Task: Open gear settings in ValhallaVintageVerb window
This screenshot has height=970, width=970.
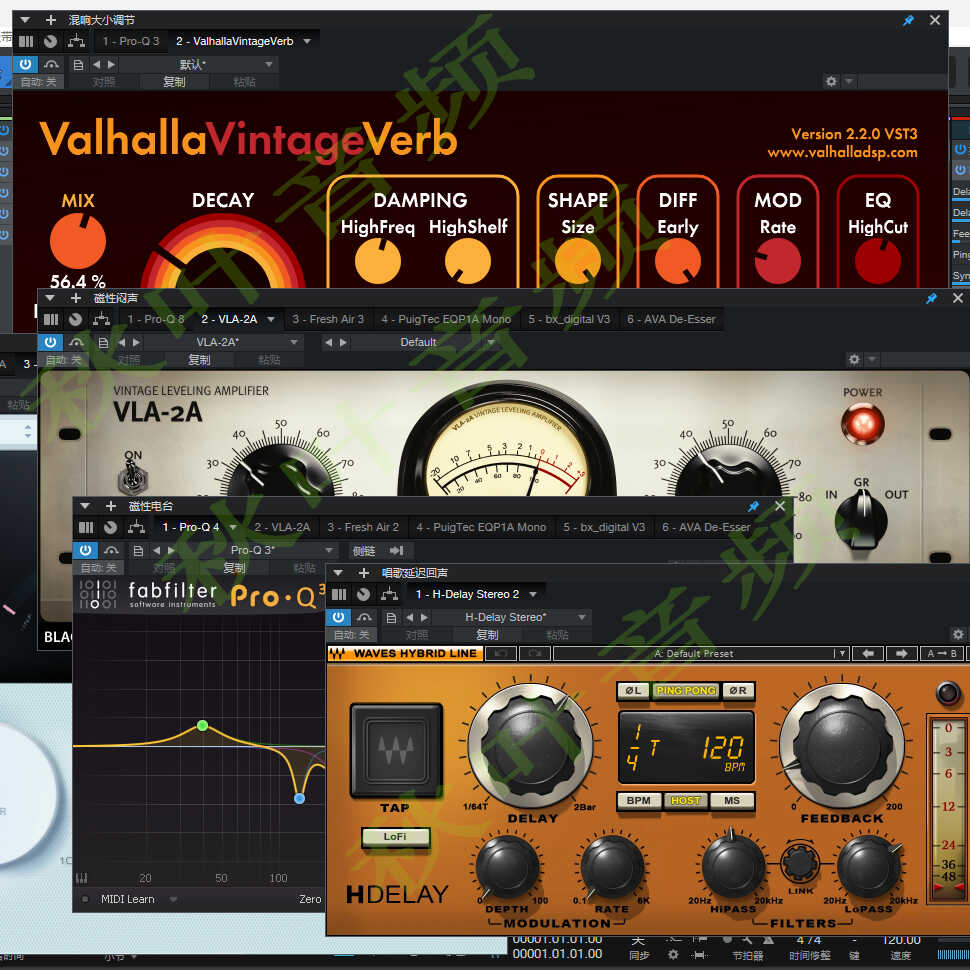Action: pos(831,82)
